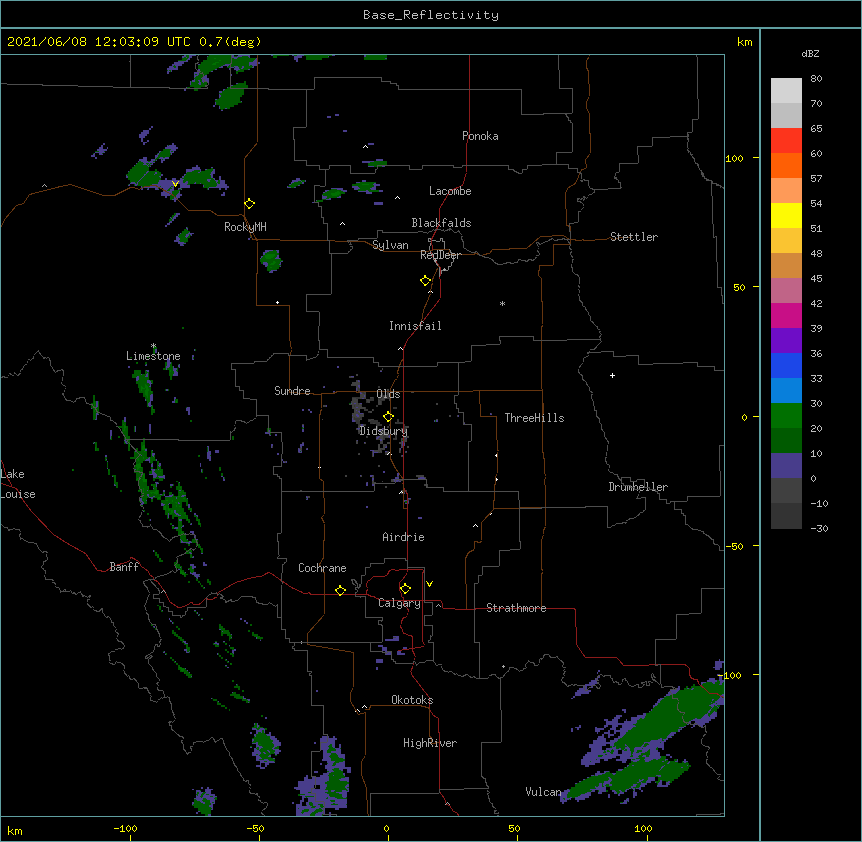The width and height of the screenshot is (862, 842).
Task: Click the Olds town label
Action: [x=388, y=394]
